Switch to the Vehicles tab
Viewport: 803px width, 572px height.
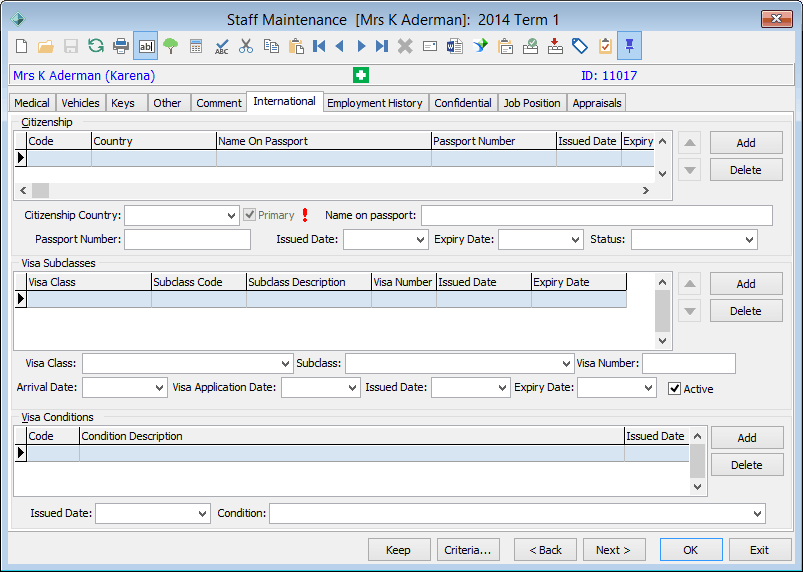80,103
